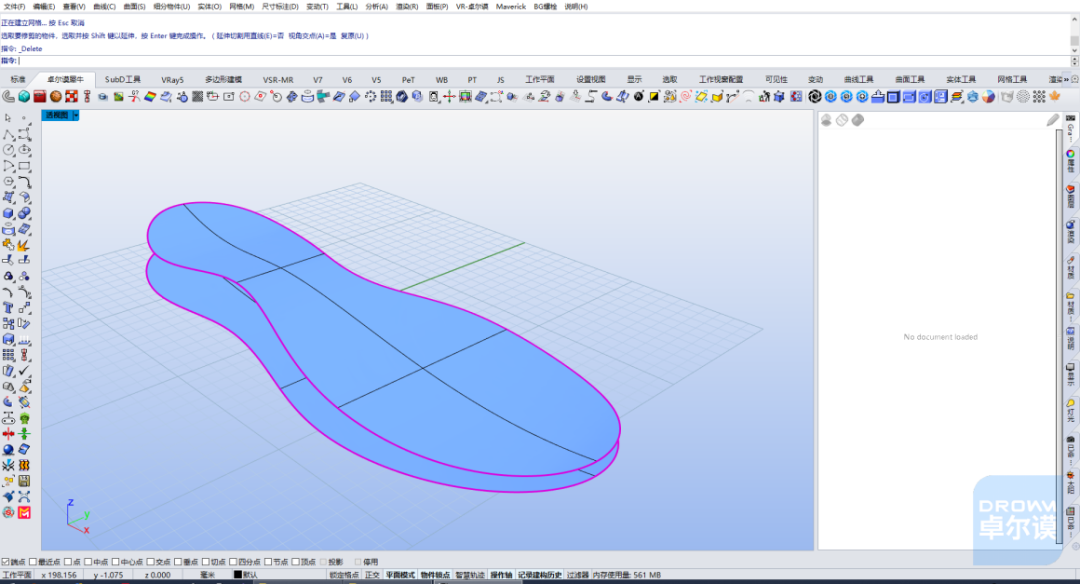Click the pink spiral icon in toolbar
Viewport: 1080px width, 584px height.
pyautogui.click(x=685, y=96)
